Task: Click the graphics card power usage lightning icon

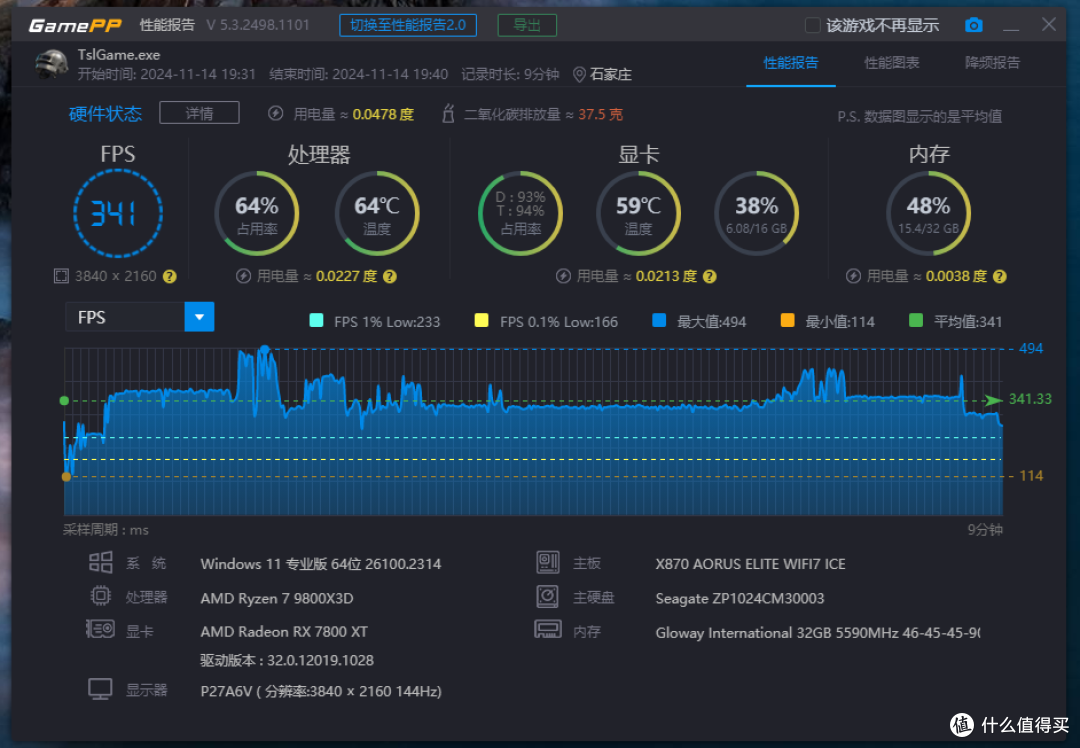Action: pyautogui.click(x=563, y=276)
